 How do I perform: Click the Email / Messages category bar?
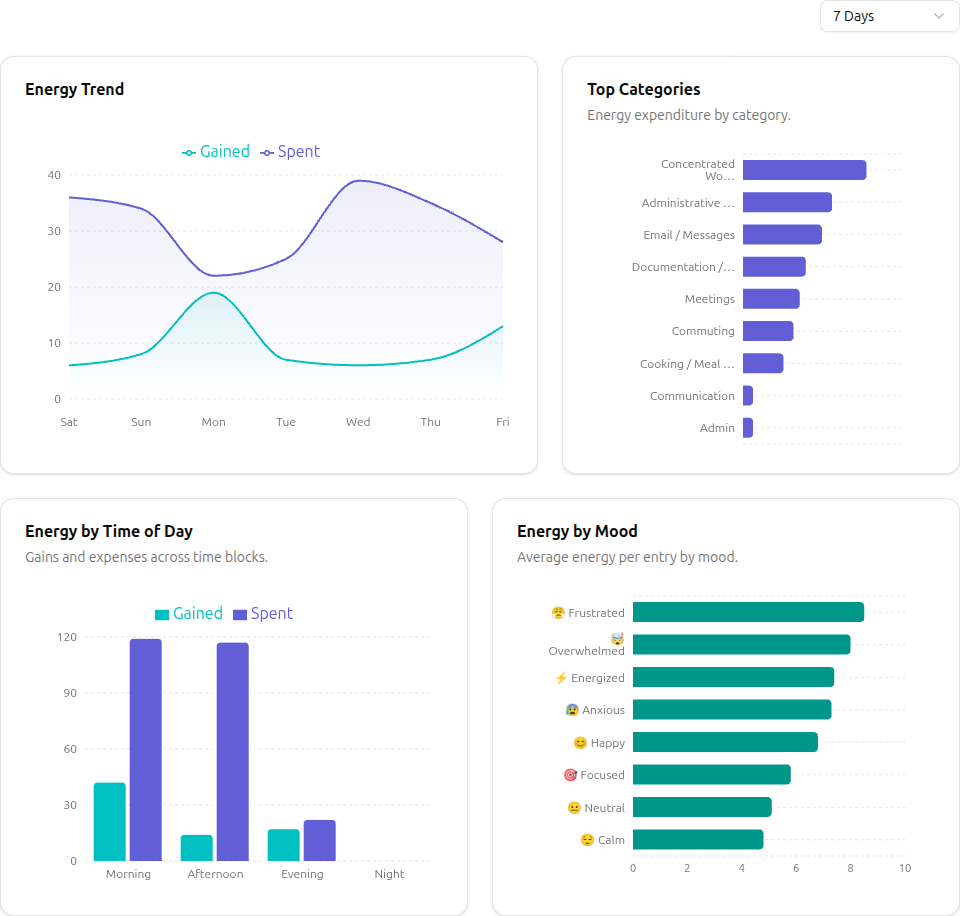(x=782, y=234)
